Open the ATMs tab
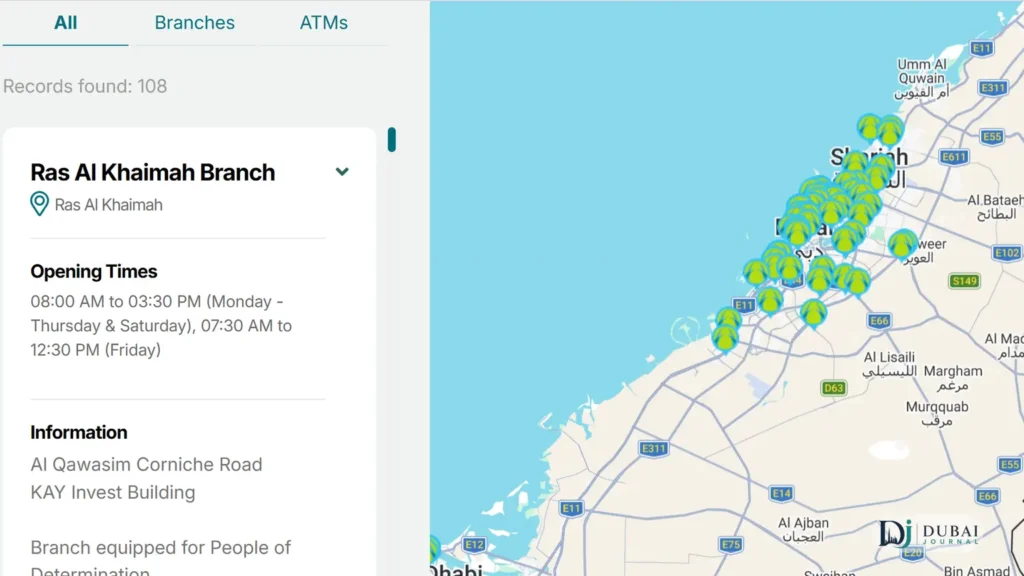 point(323,23)
